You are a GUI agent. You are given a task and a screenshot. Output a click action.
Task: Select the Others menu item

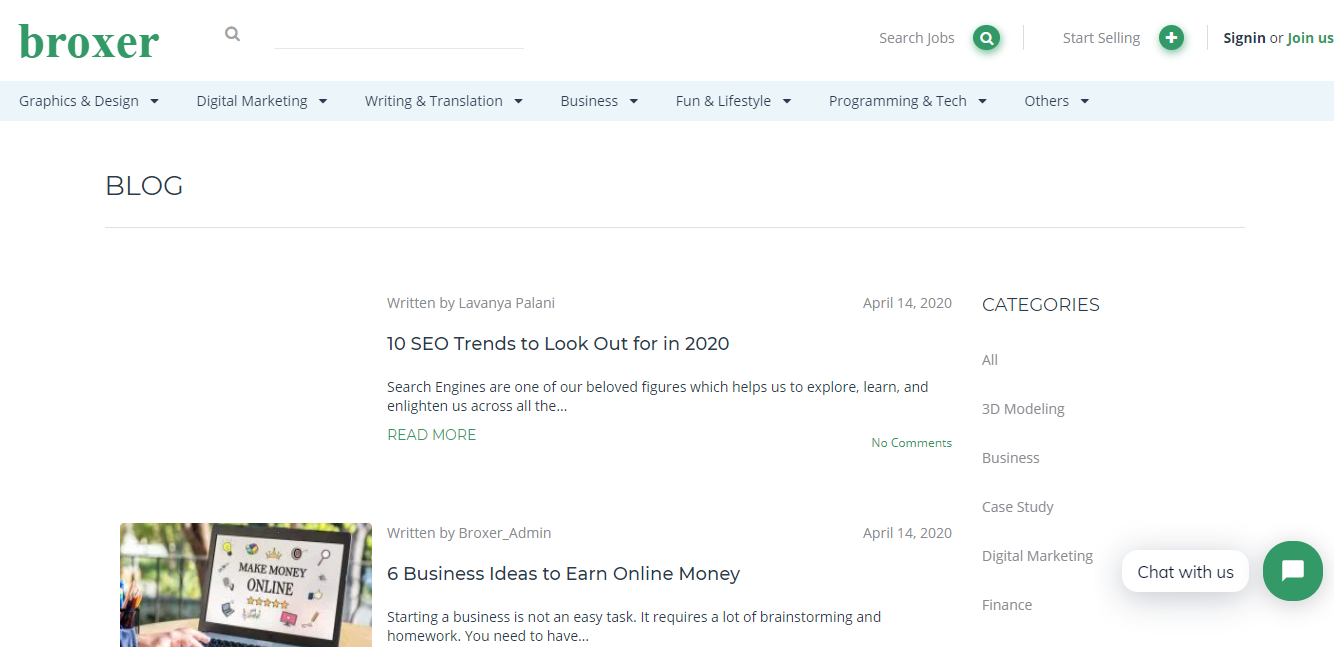click(x=1047, y=100)
